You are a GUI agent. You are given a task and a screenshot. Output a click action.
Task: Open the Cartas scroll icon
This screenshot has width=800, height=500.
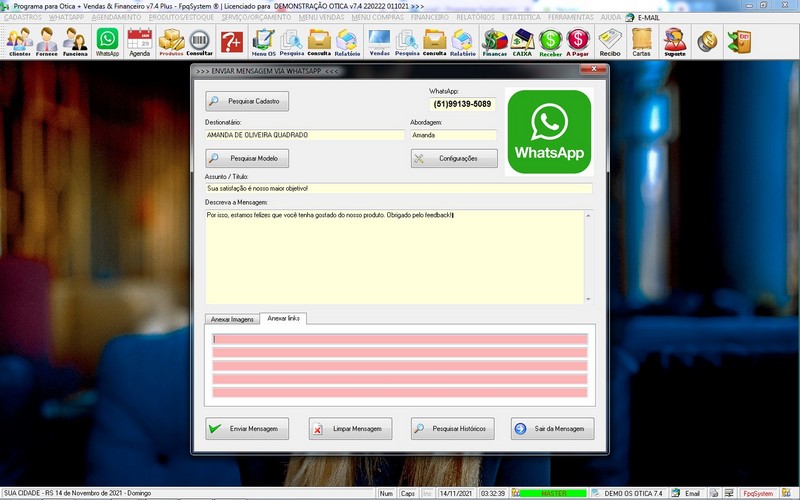pos(641,42)
